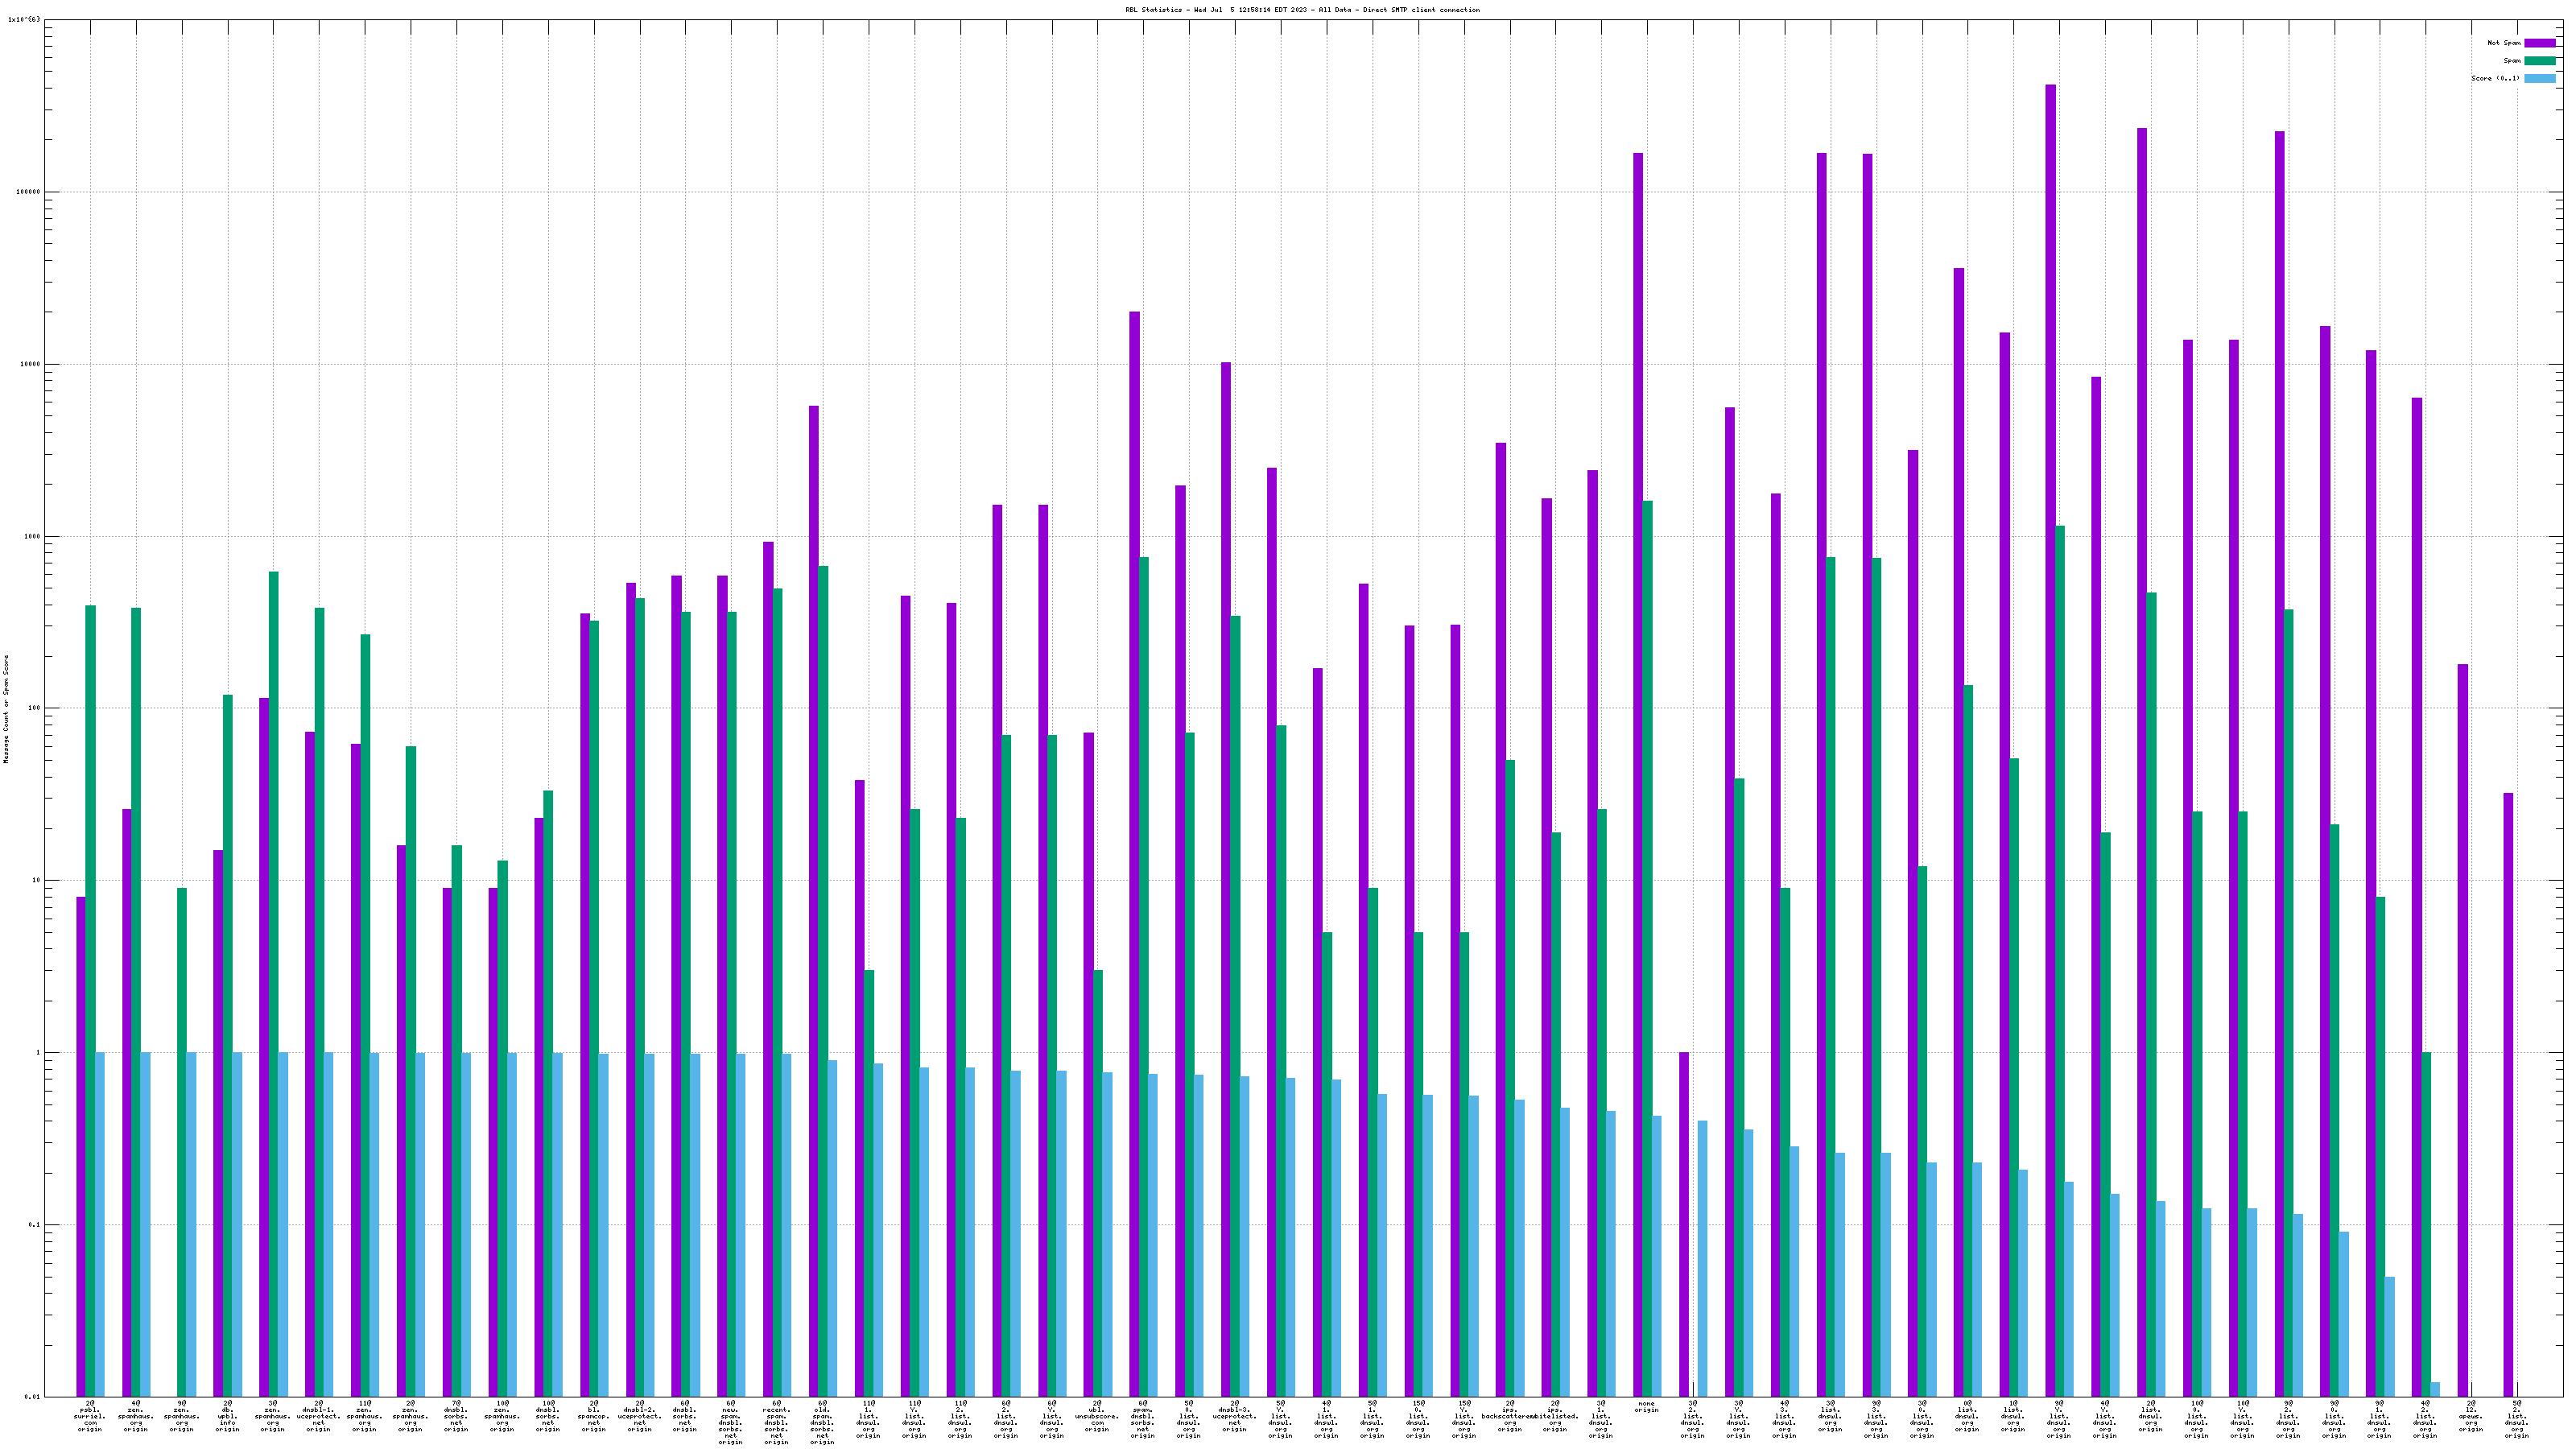Click the 'Message Count or Spam Score' axis label
The height and width of the screenshot is (1449, 2576).
pos(6,709)
